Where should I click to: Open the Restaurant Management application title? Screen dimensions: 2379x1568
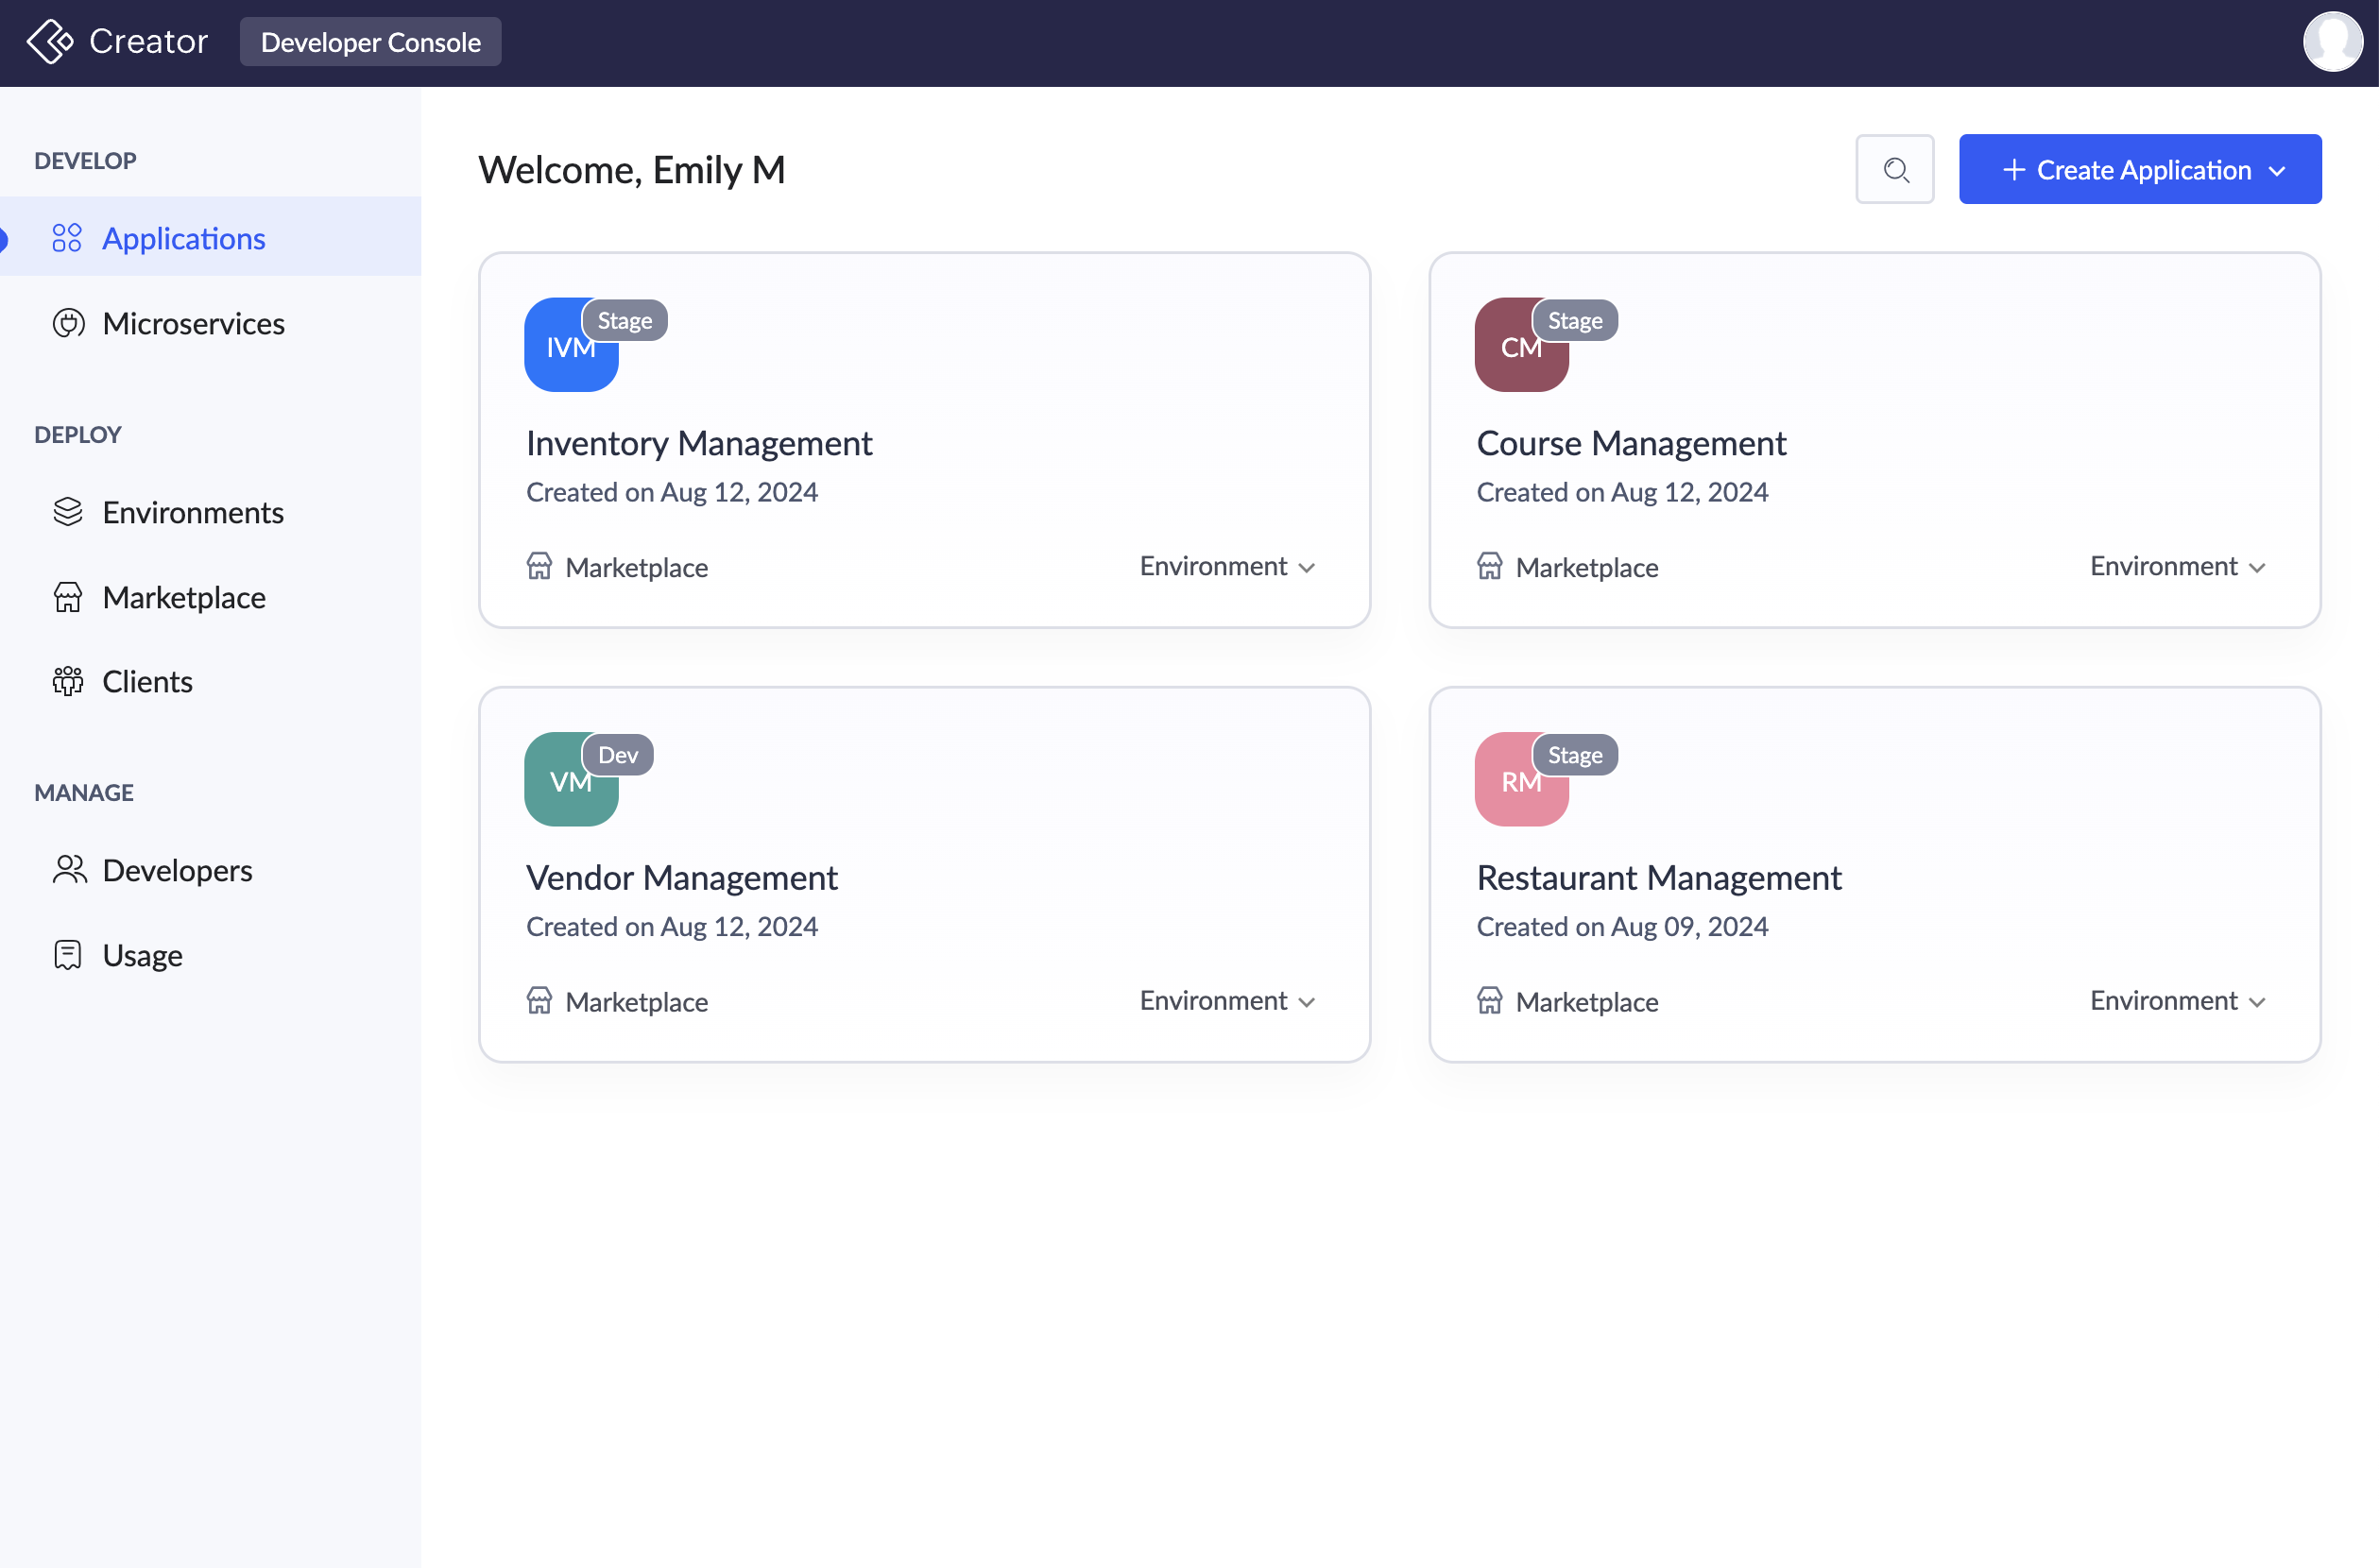(x=1658, y=878)
